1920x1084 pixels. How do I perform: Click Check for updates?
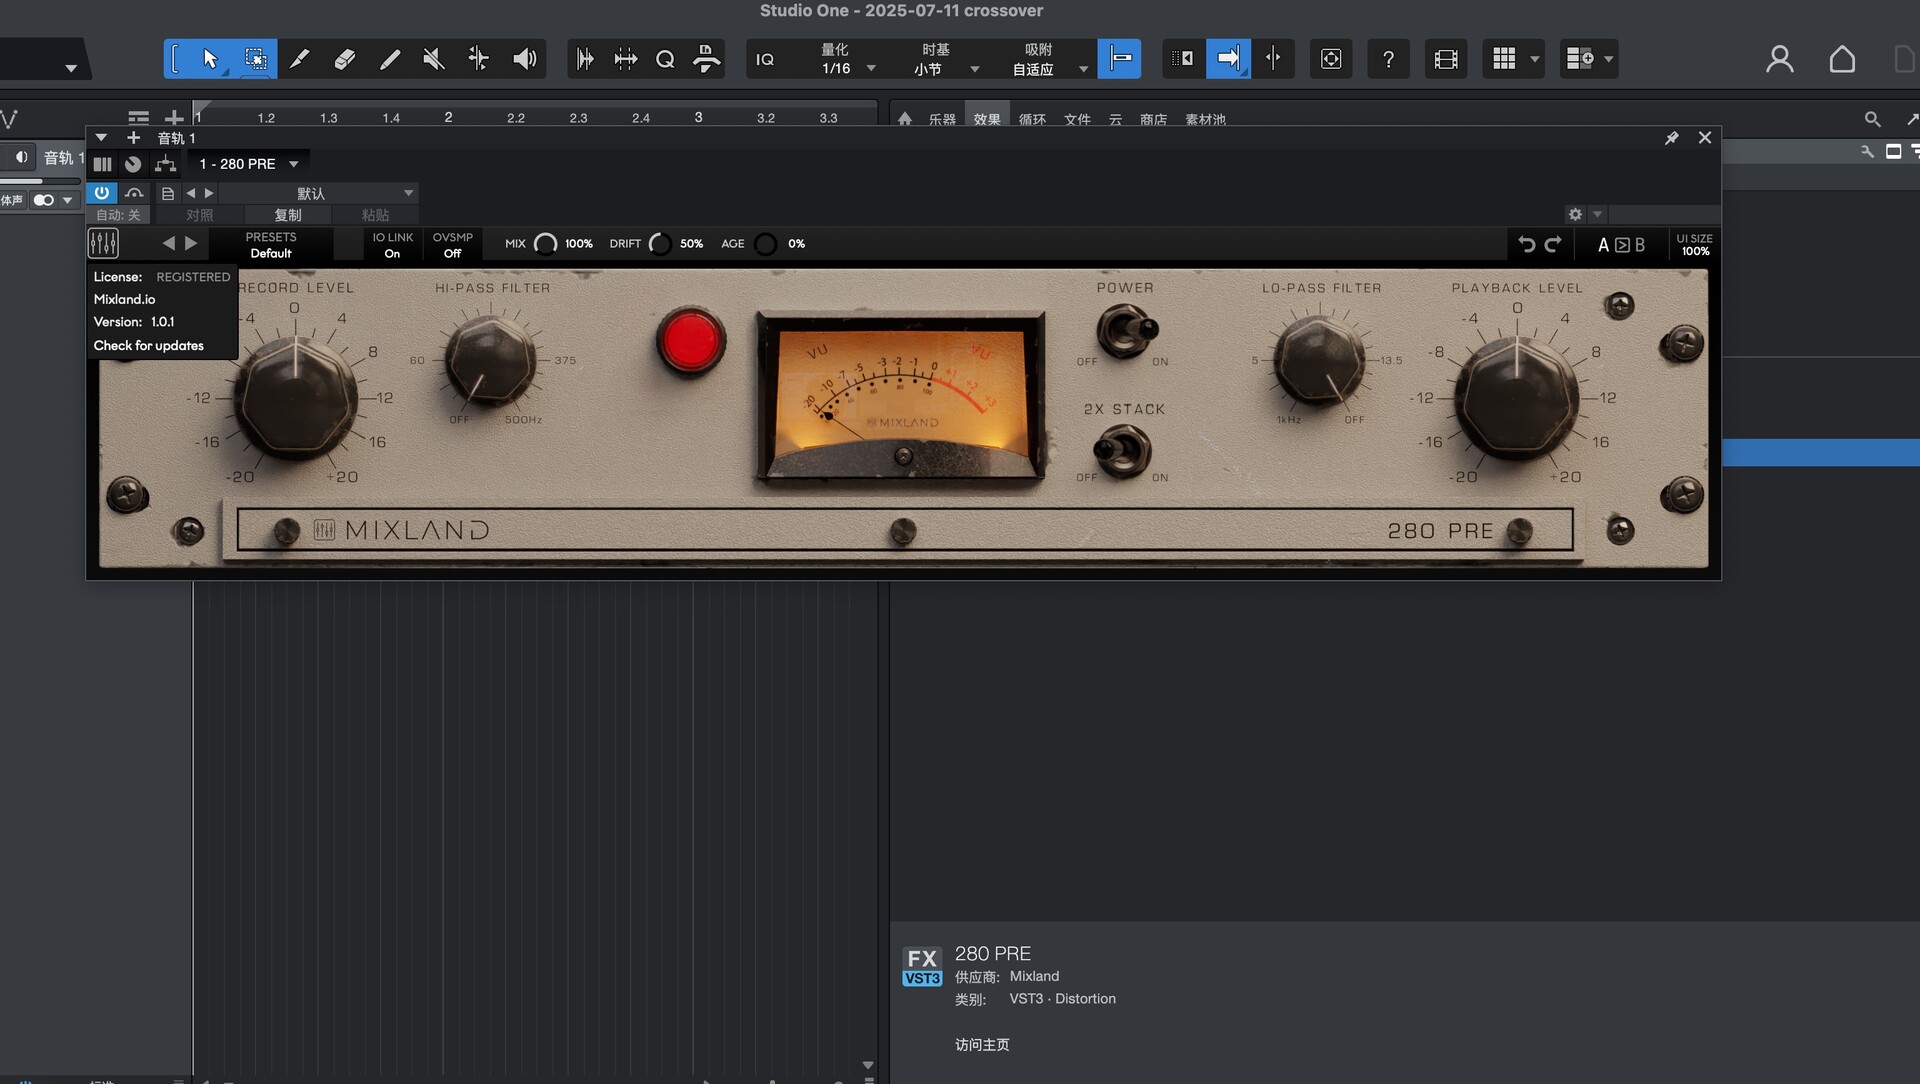pyautogui.click(x=148, y=345)
